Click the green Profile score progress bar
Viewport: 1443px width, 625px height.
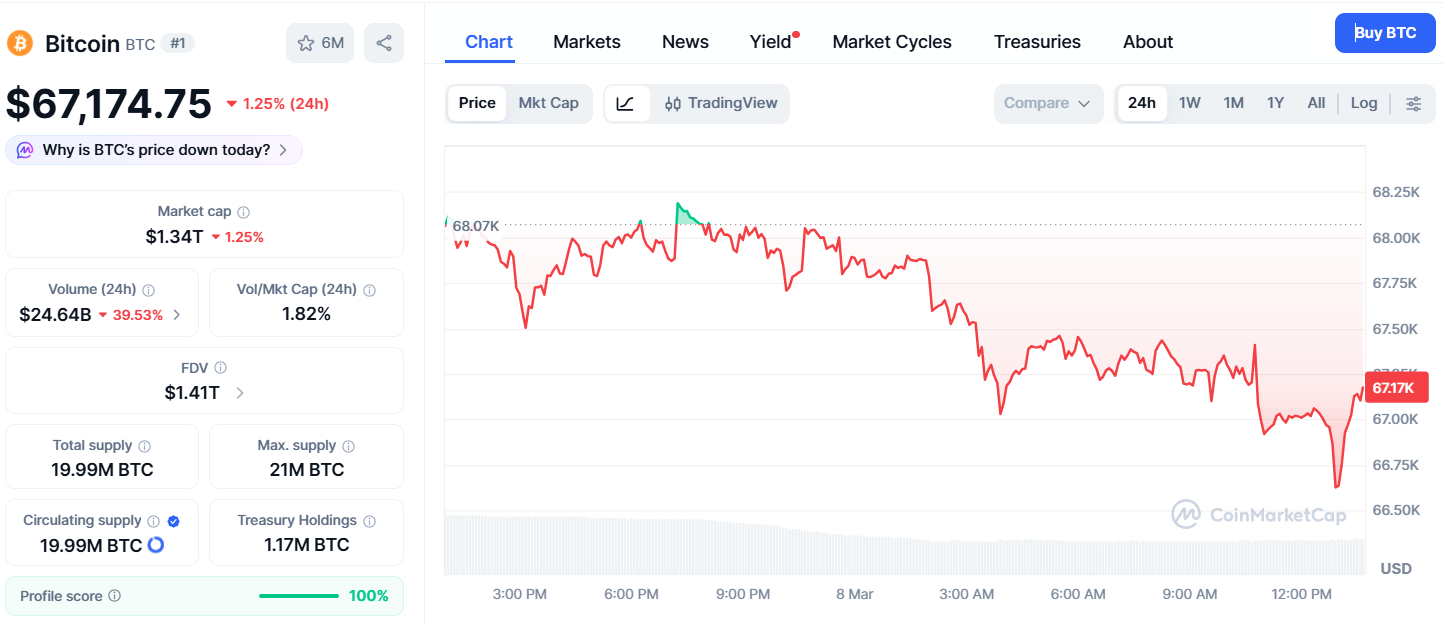point(298,596)
